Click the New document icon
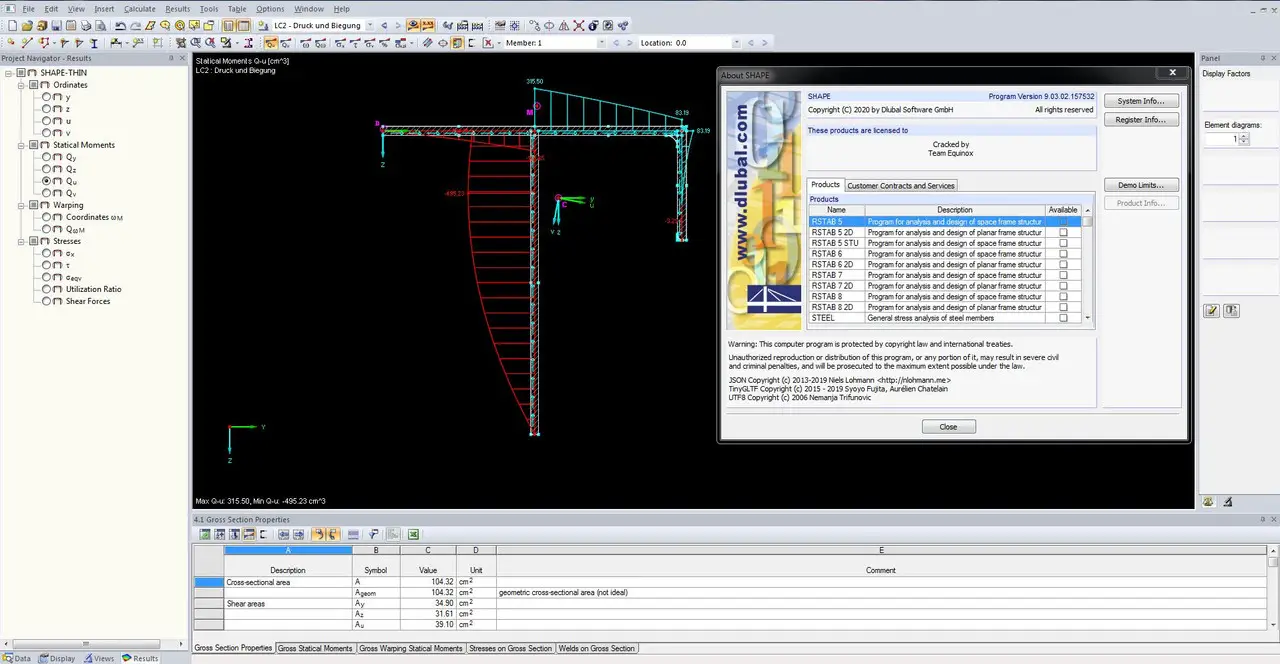The image size is (1280, 664). tap(11, 25)
